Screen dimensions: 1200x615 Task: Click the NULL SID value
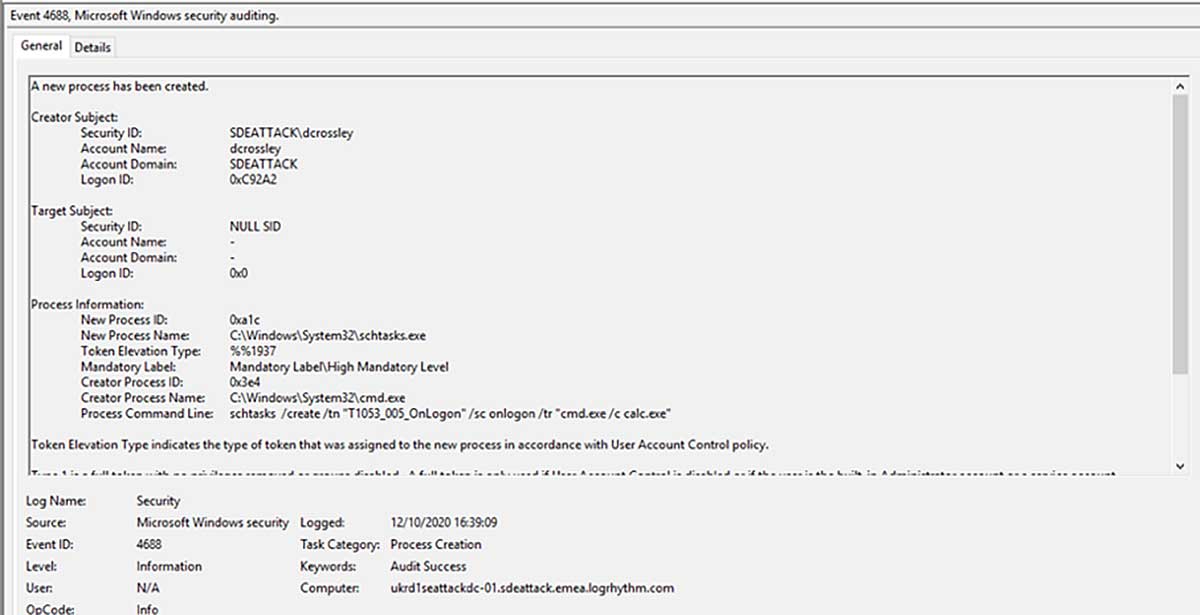255,227
